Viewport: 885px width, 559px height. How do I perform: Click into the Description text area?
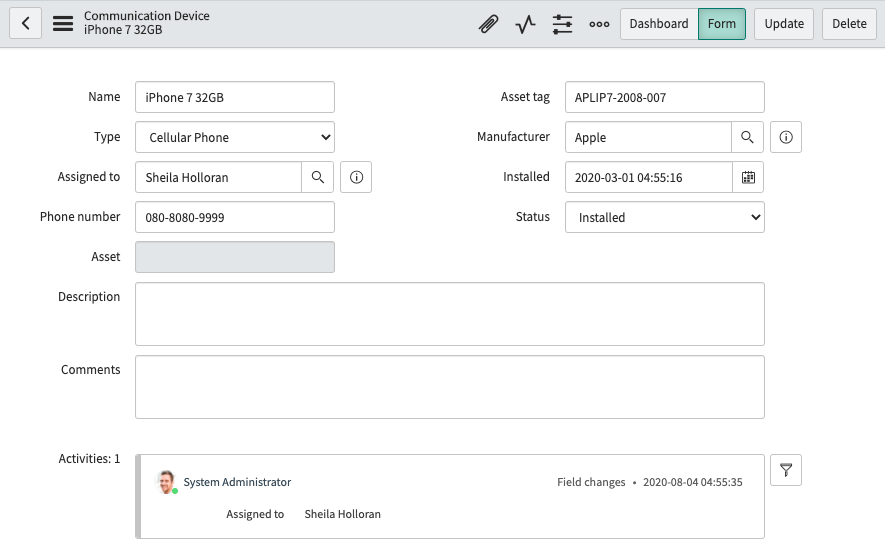(x=450, y=314)
